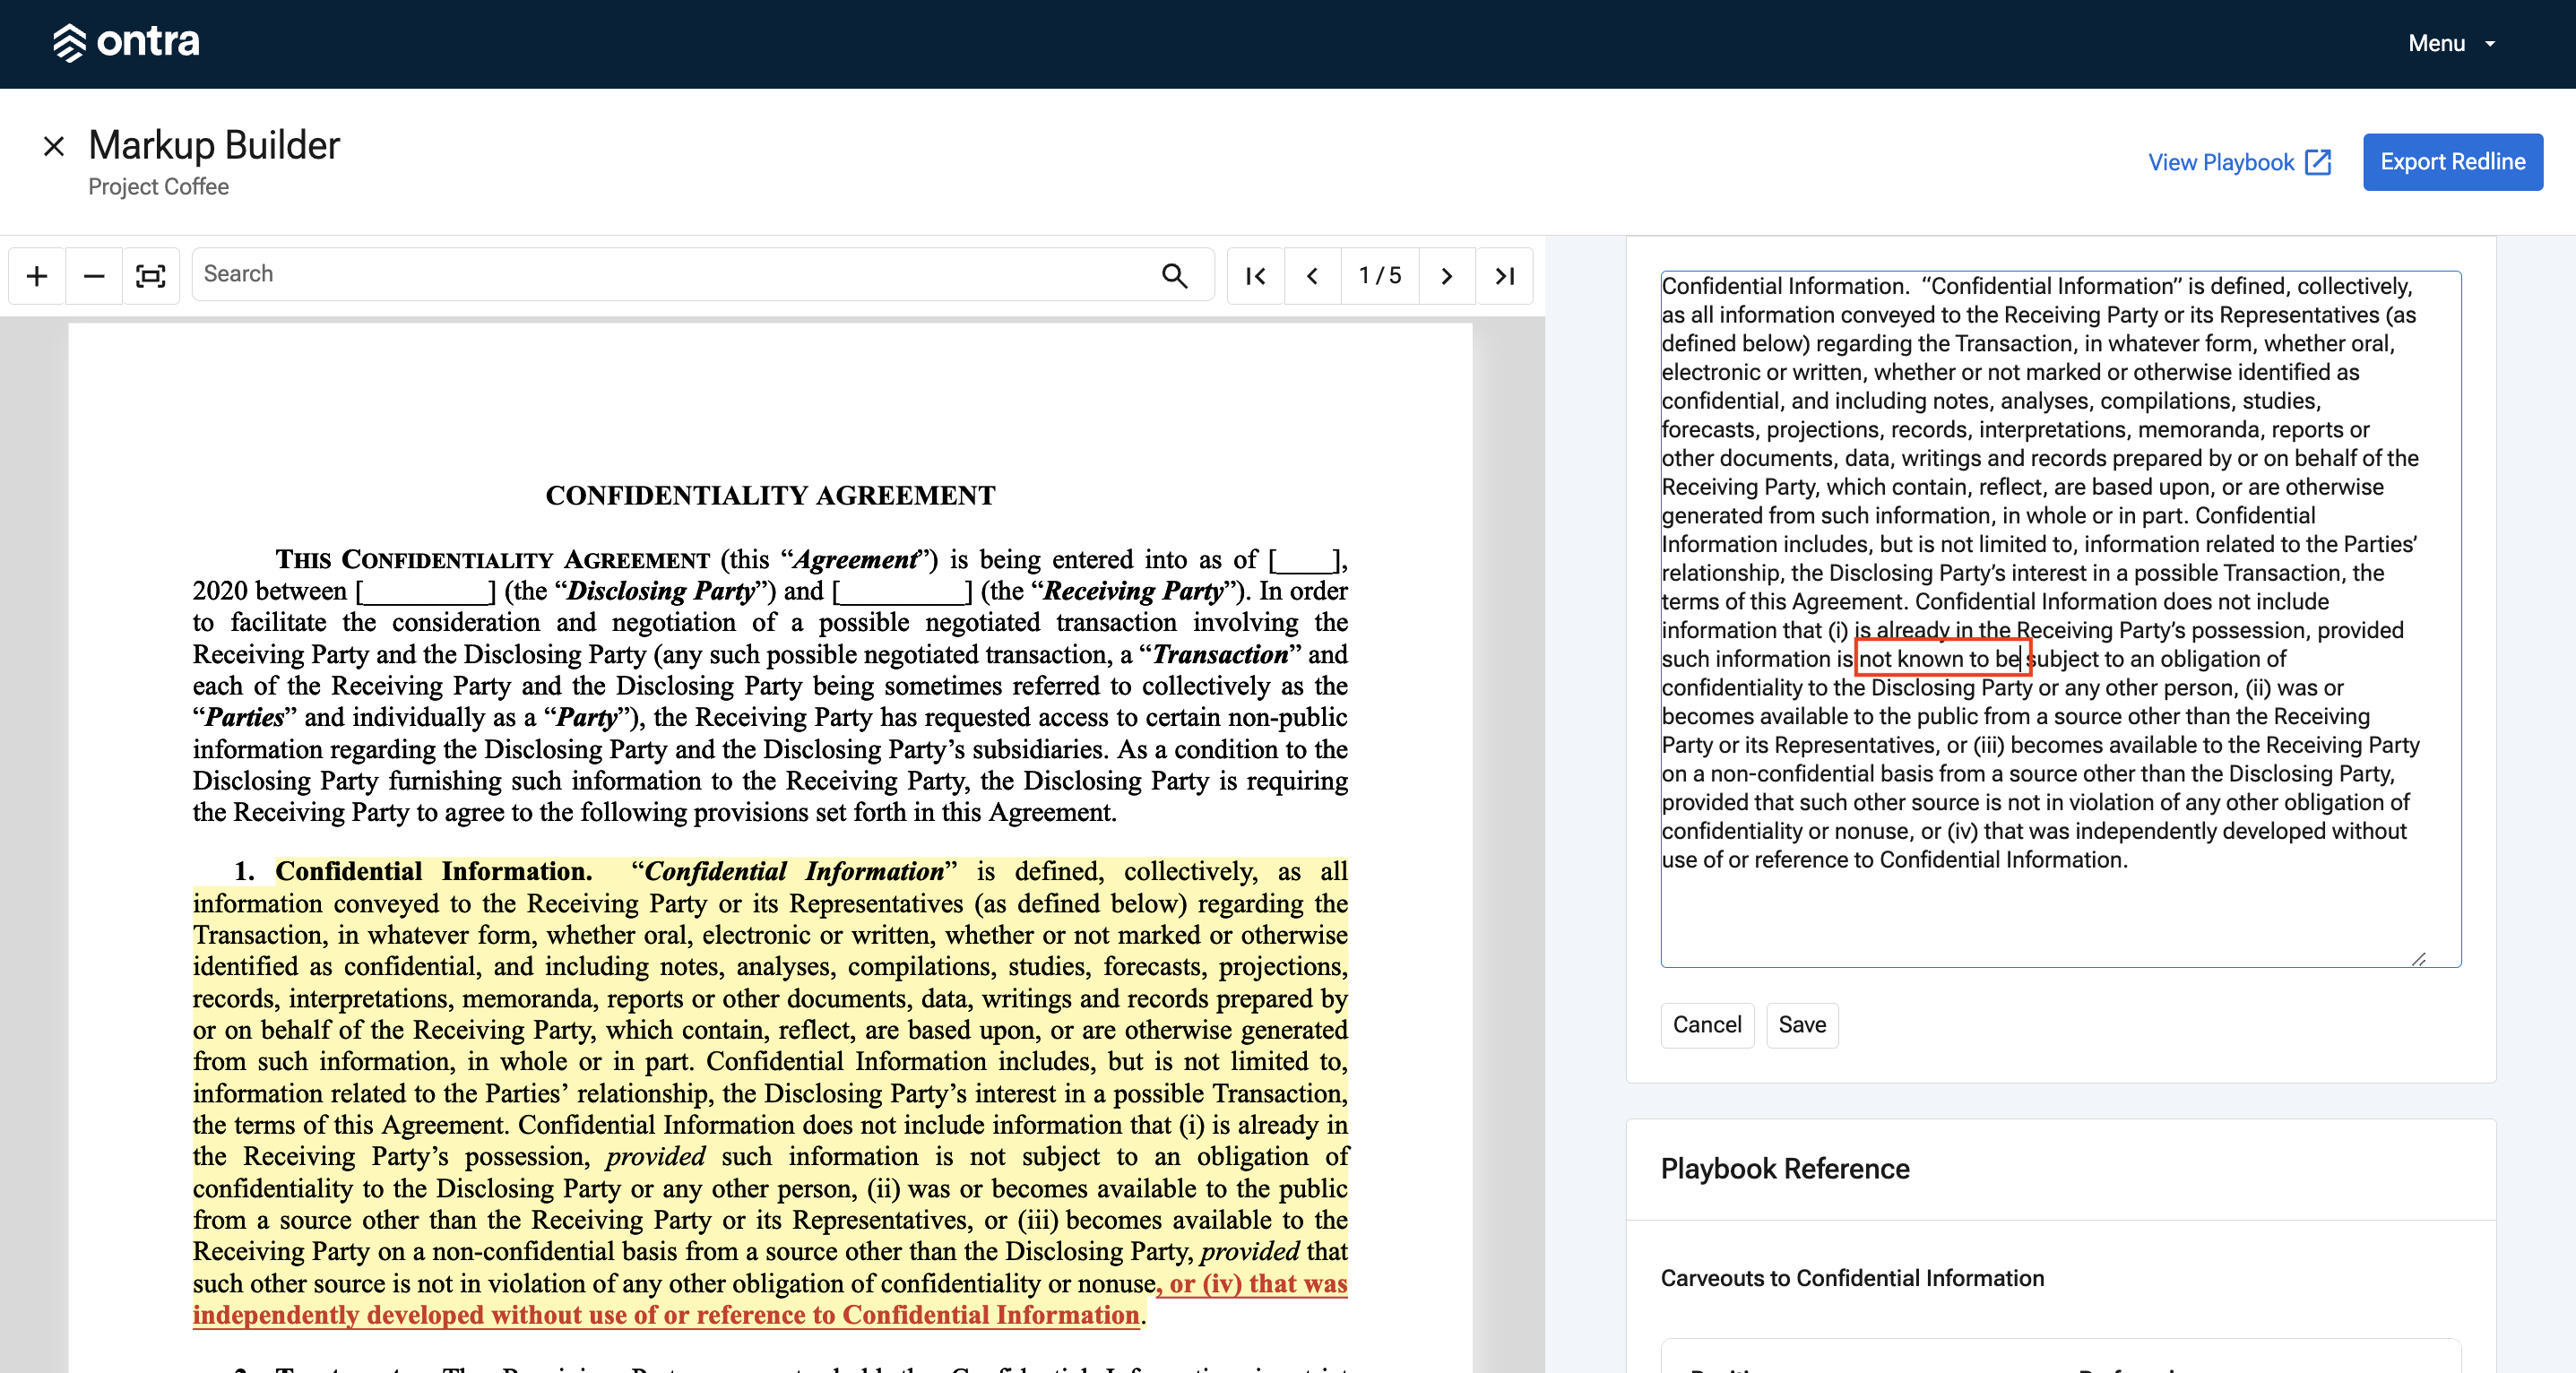
Task: Open the Menu dropdown
Action: pos(2451,43)
